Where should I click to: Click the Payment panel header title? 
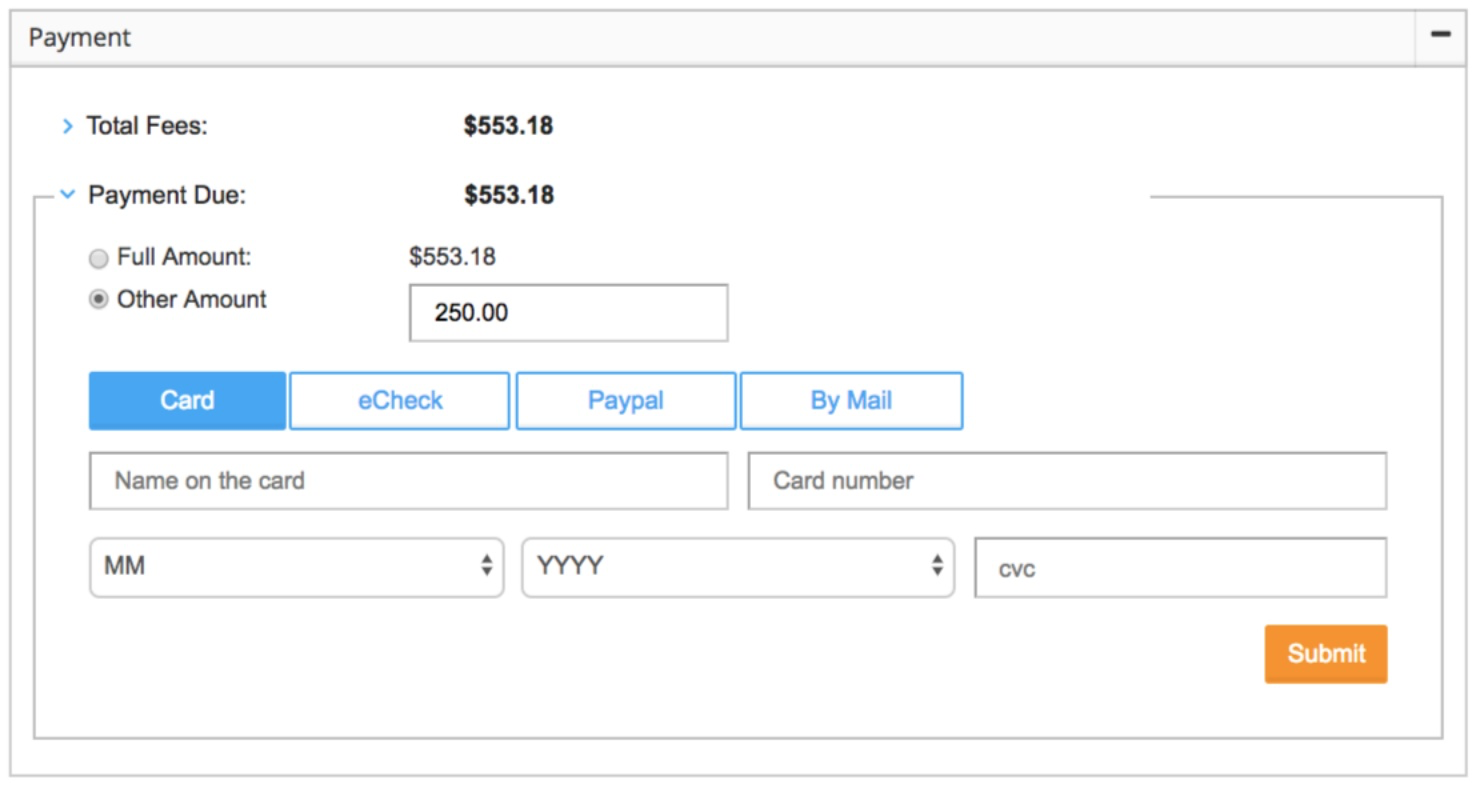tap(80, 37)
